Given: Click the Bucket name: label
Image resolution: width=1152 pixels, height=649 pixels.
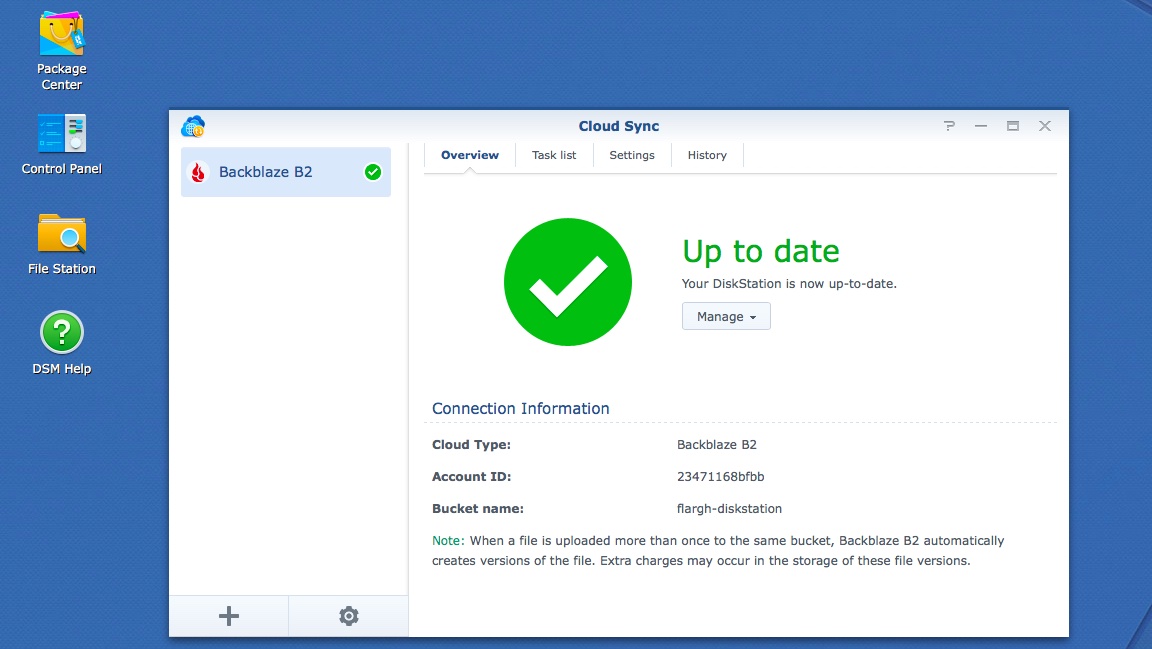Looking at the screenshot, I should (478, 509).
